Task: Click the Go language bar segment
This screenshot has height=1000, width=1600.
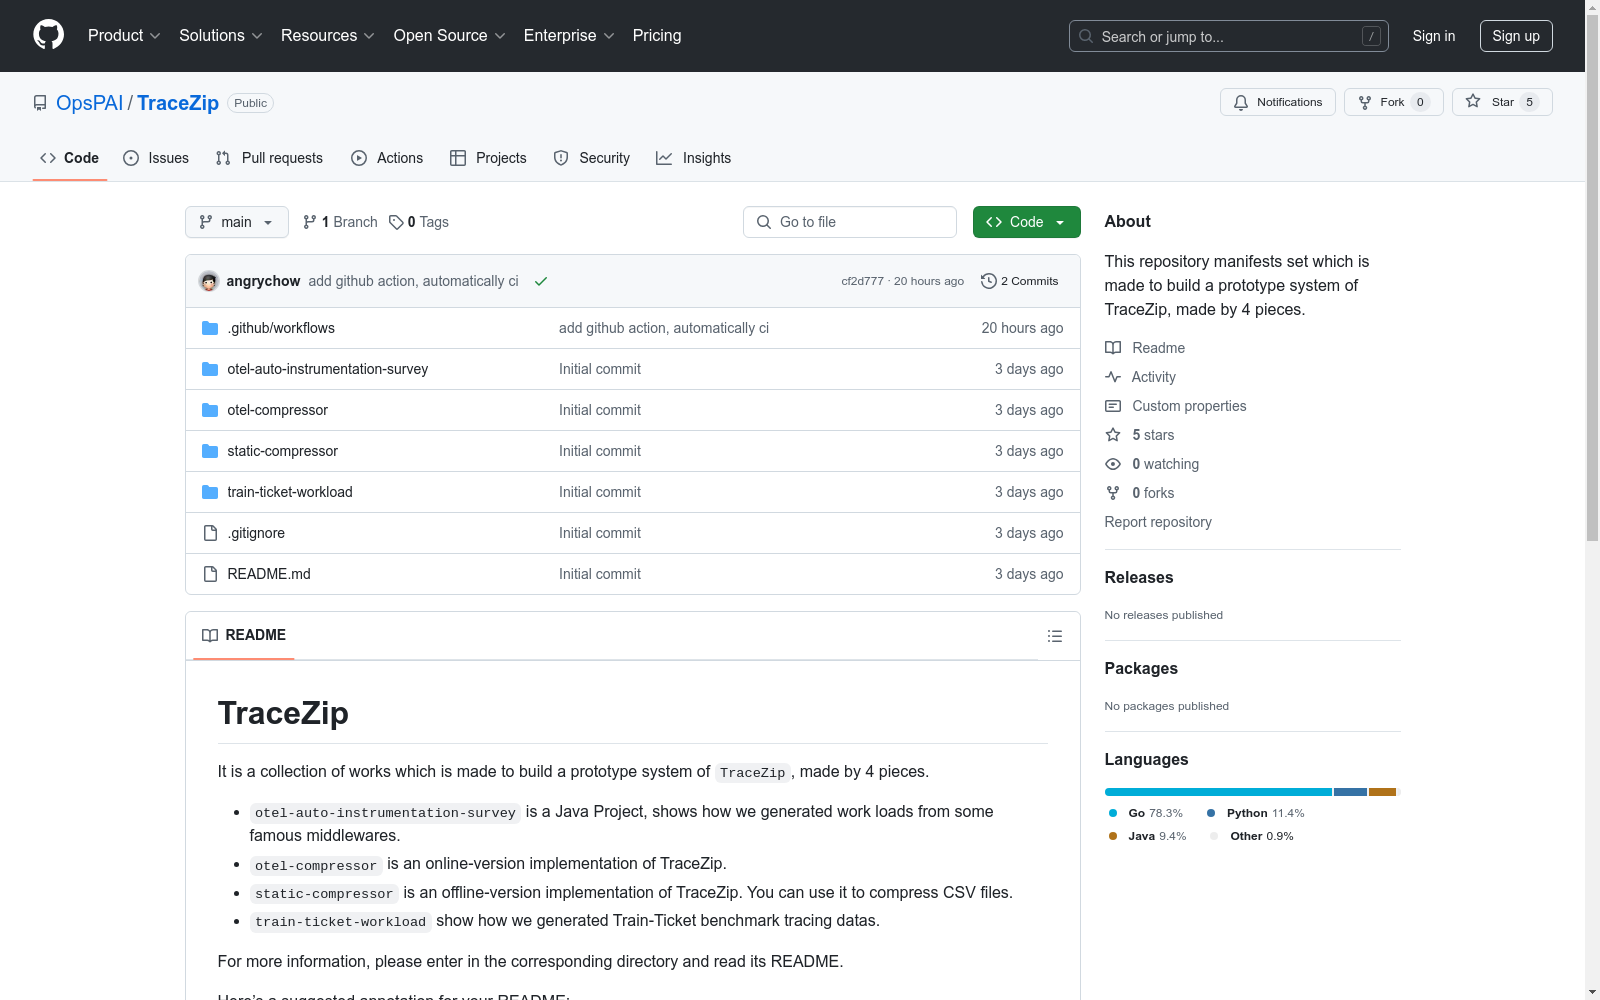Action: click(x=1218, y=792)
